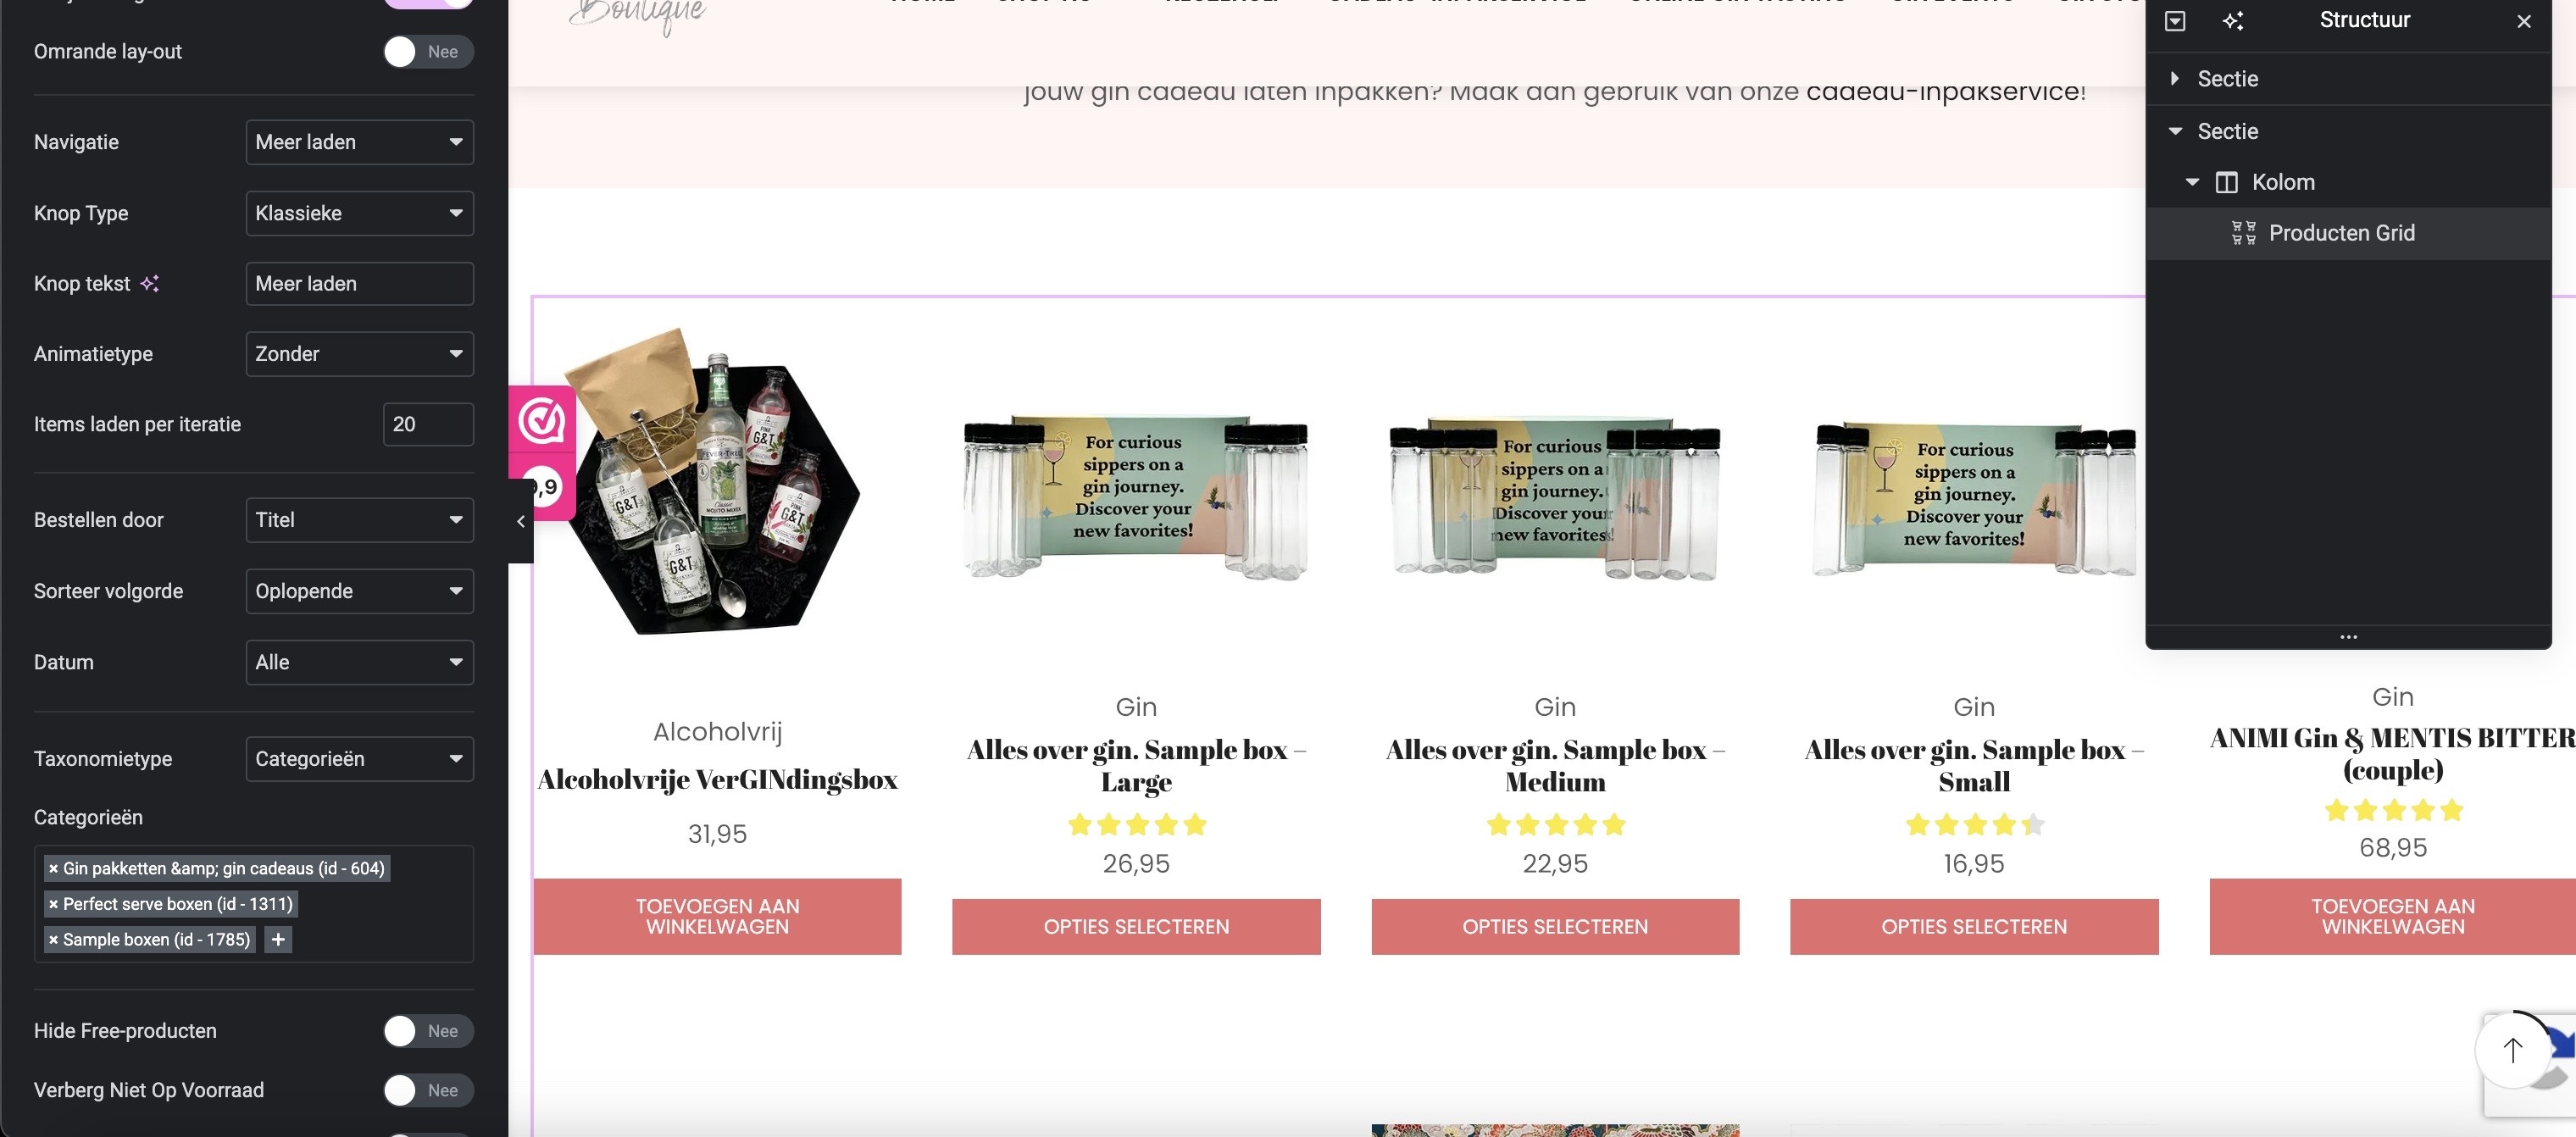
Task: Collapse the editor panel with the arrow handle
Action: 520,521
